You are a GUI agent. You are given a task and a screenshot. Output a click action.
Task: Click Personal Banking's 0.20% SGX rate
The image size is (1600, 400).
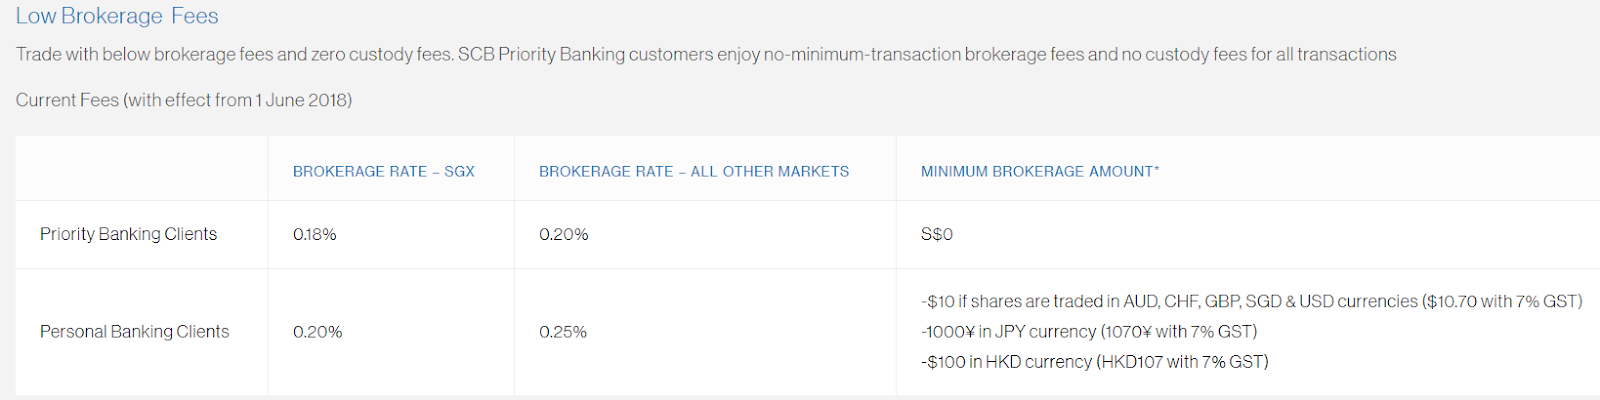(317, 332)
